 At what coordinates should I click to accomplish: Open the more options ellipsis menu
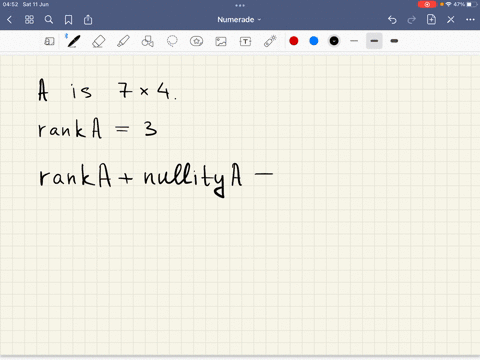click(x=470, y=20)
